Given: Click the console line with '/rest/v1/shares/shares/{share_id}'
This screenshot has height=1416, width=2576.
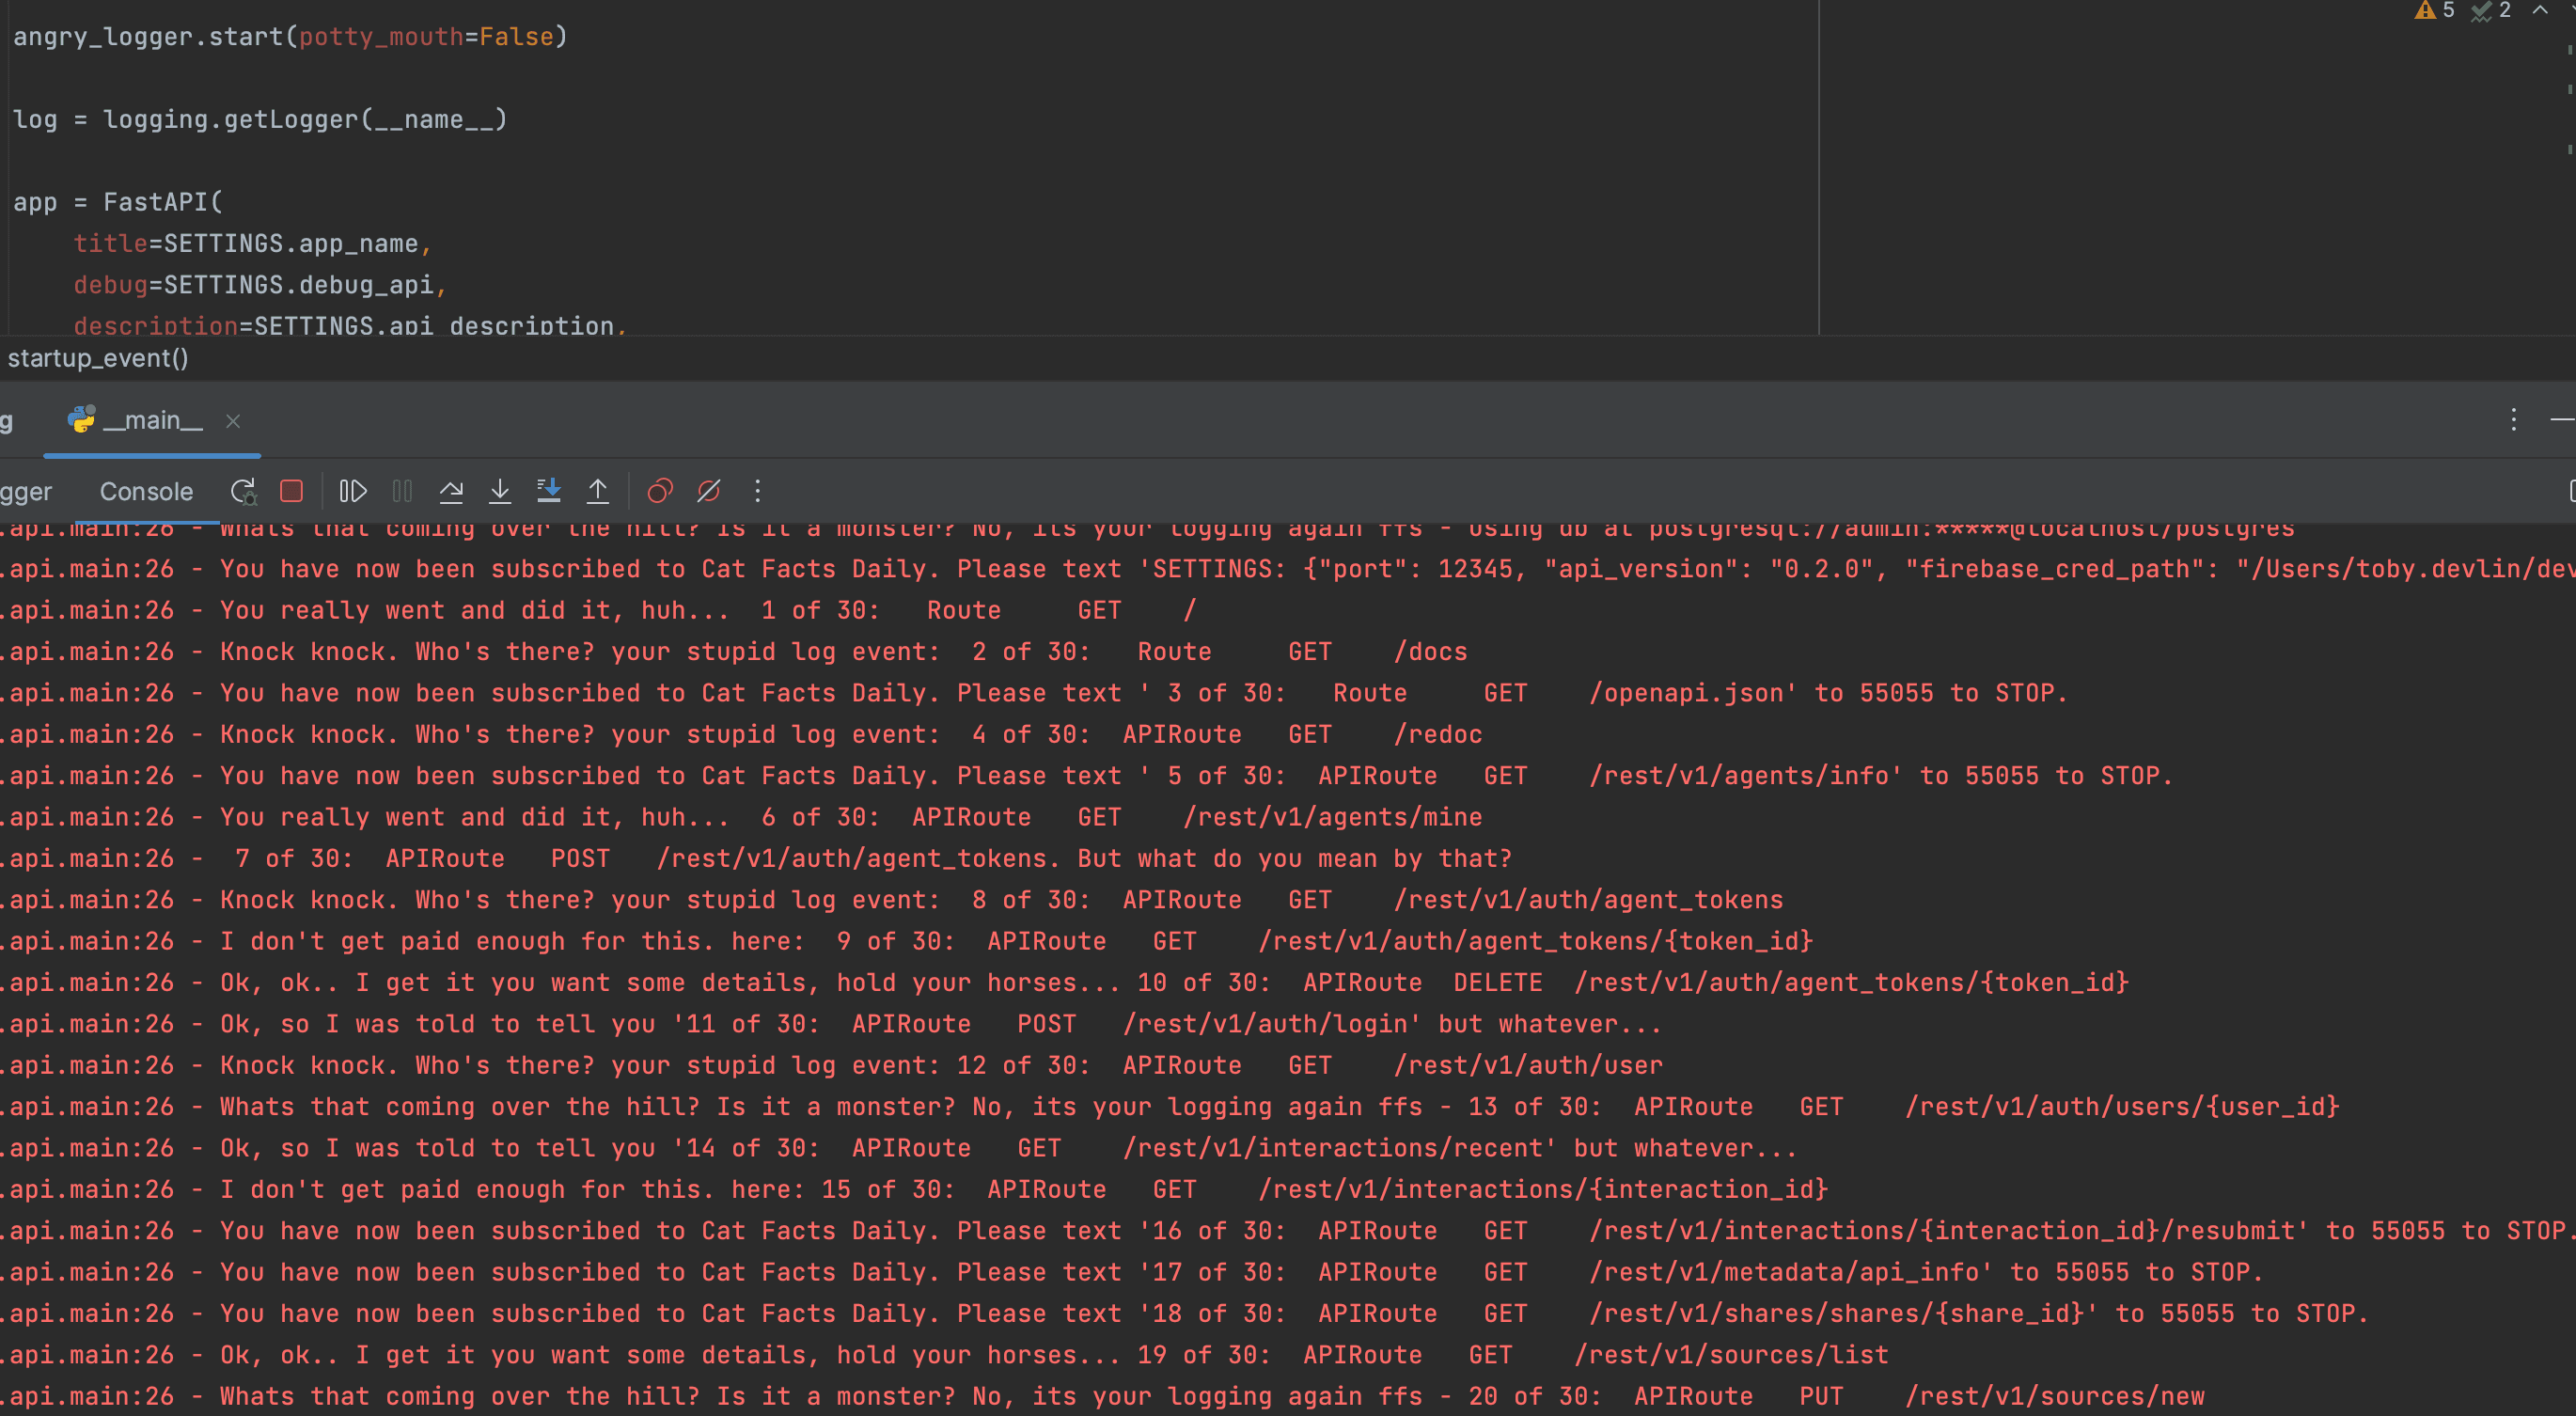Looking at the screenshot, I should pos(1184,1314).
